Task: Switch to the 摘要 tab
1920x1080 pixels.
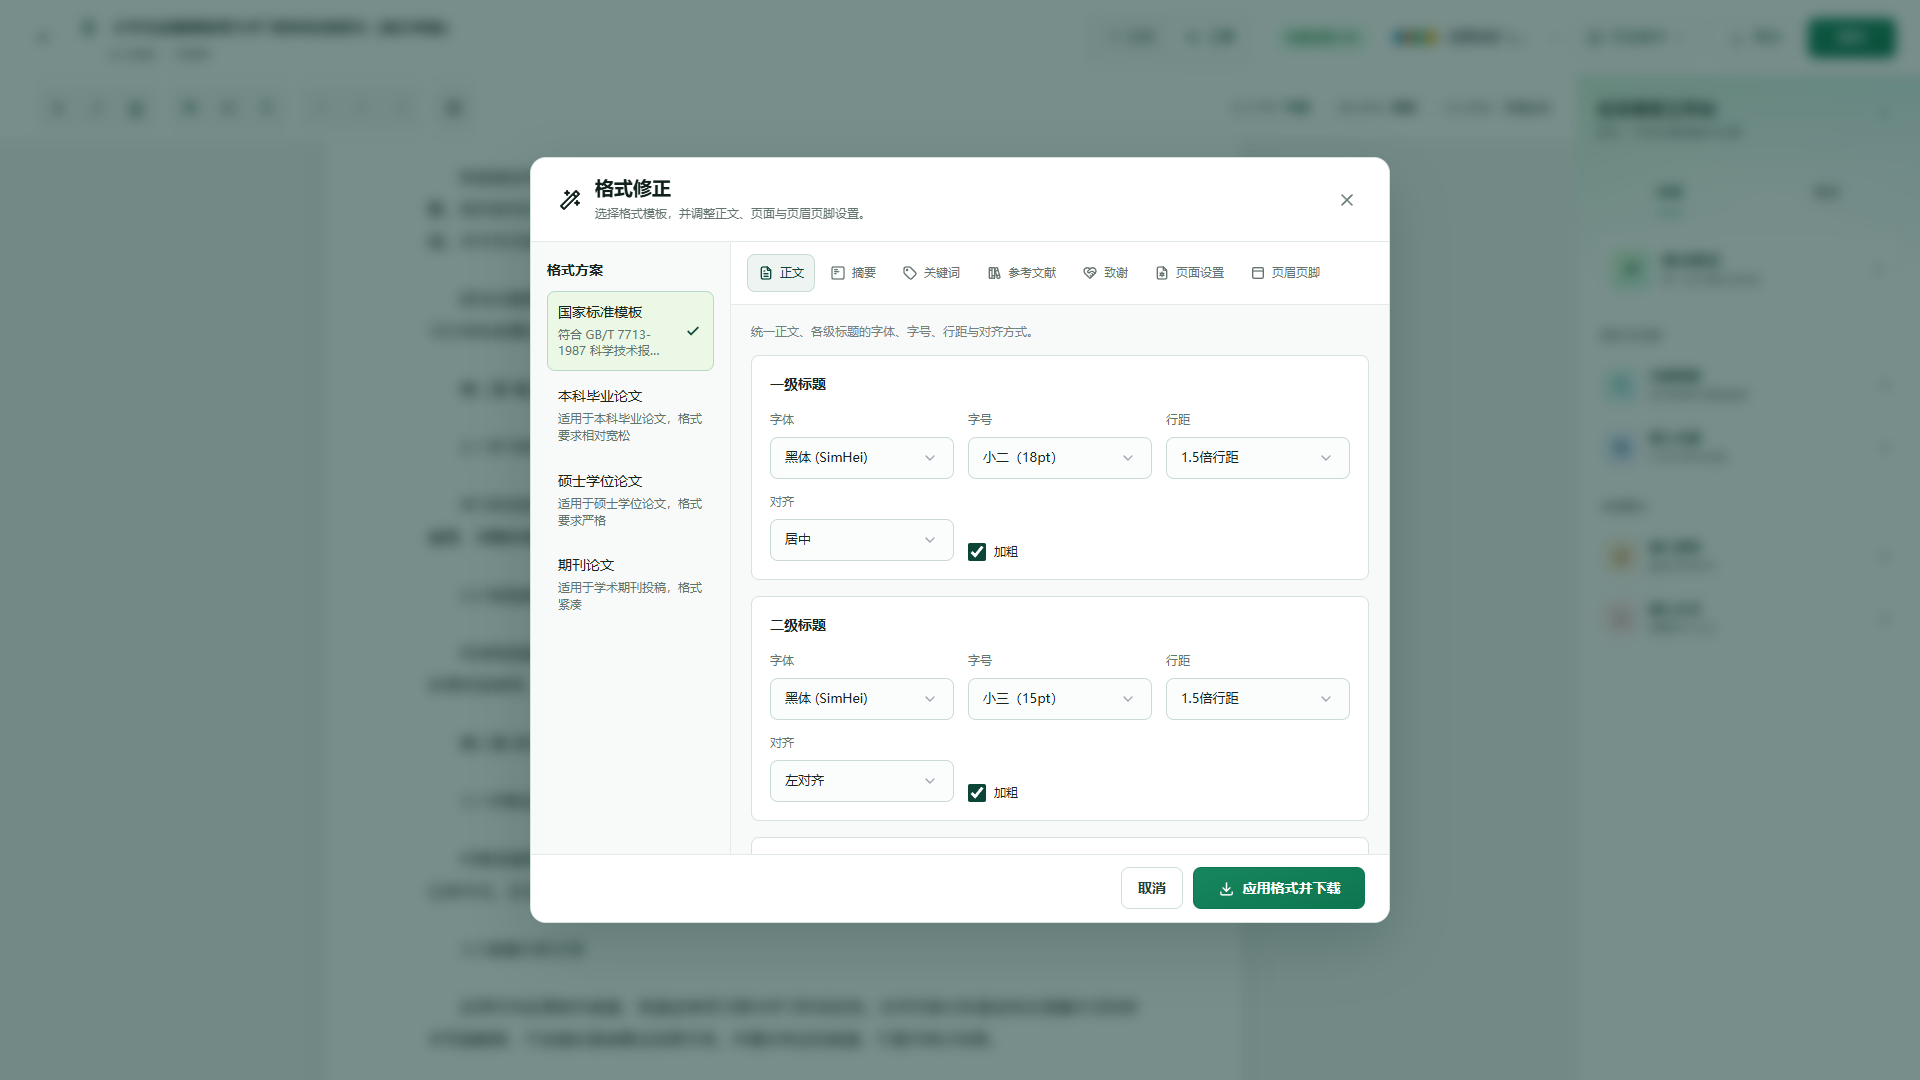Action: tap(853, 273)
